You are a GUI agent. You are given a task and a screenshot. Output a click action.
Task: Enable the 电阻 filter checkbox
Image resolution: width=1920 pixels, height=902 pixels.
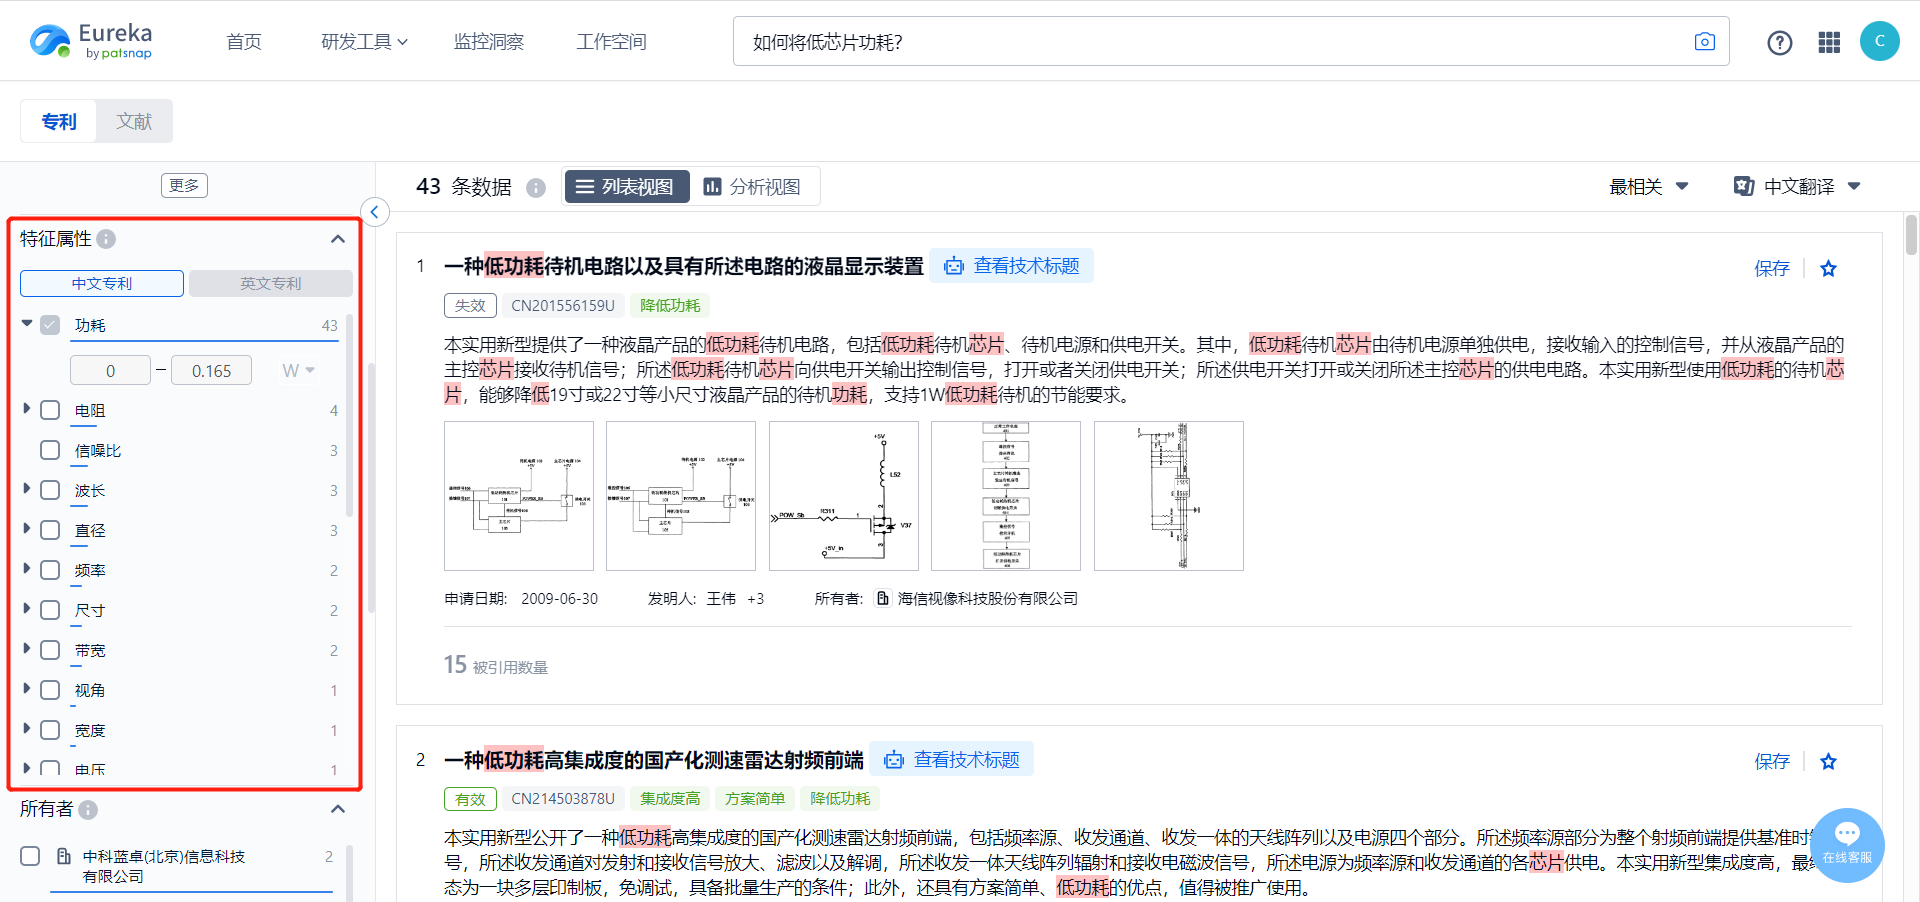(x=50, y=410)
